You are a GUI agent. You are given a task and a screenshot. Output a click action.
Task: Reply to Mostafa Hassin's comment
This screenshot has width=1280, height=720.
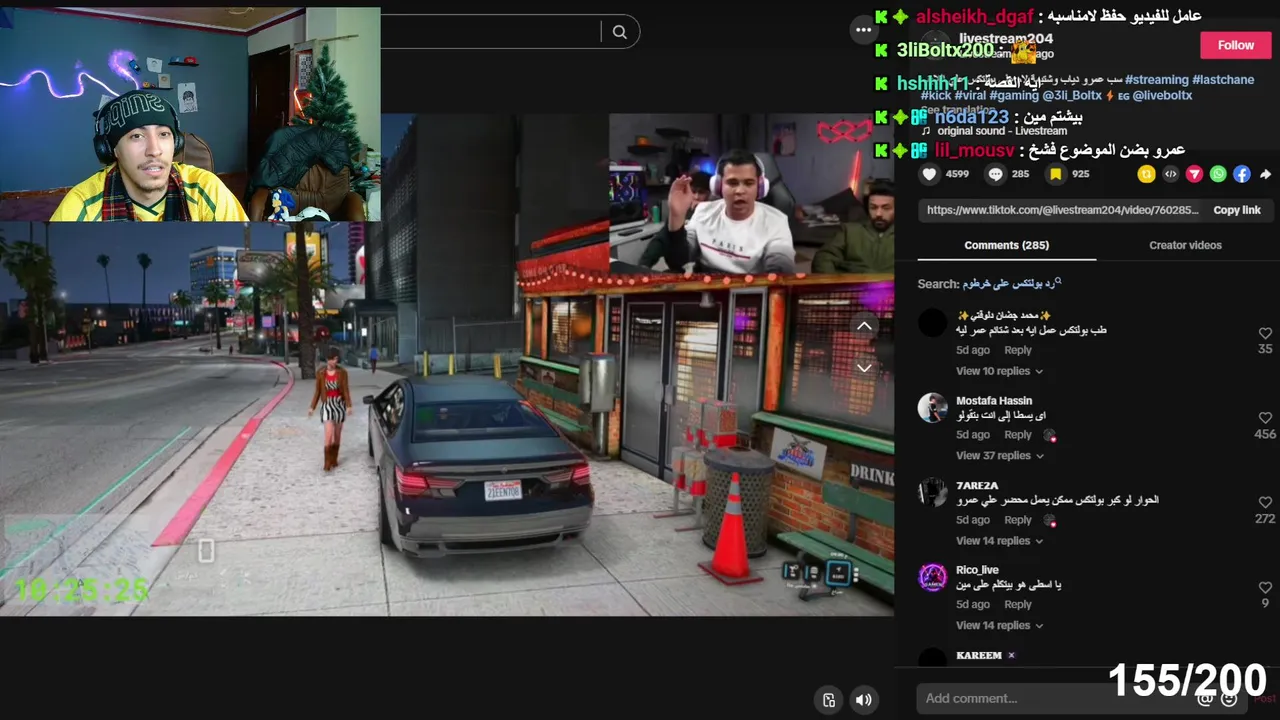(1018, 435)
